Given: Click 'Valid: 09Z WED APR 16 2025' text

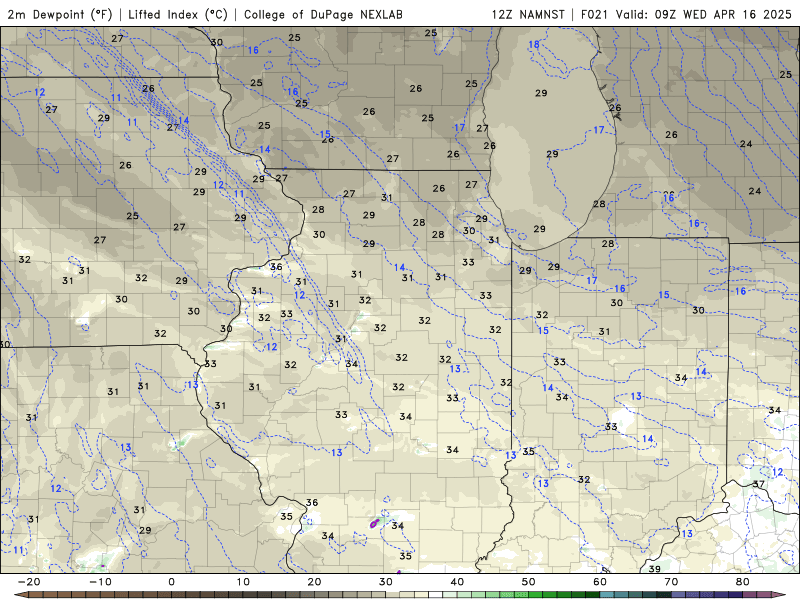Looking at the screenshot, I should [704, 14].
